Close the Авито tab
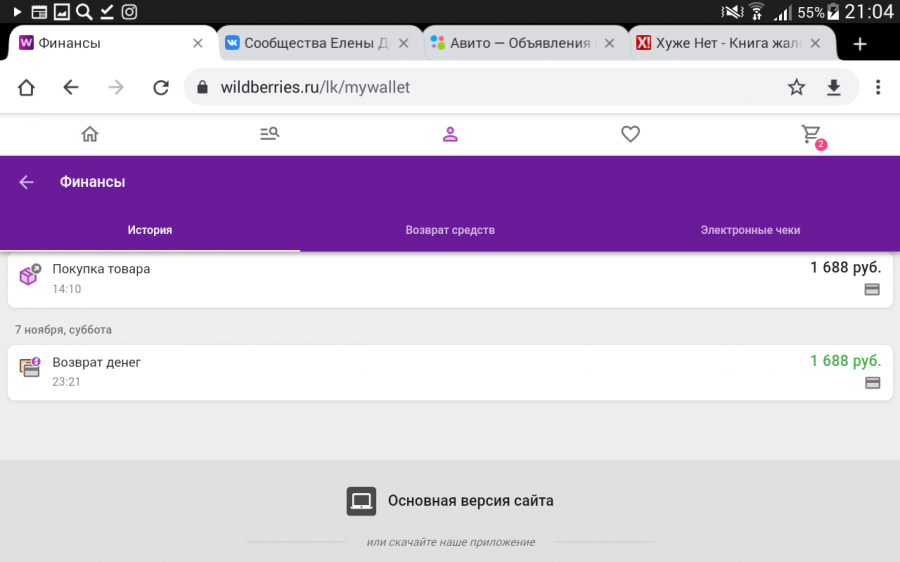 [x=610, y=43]
